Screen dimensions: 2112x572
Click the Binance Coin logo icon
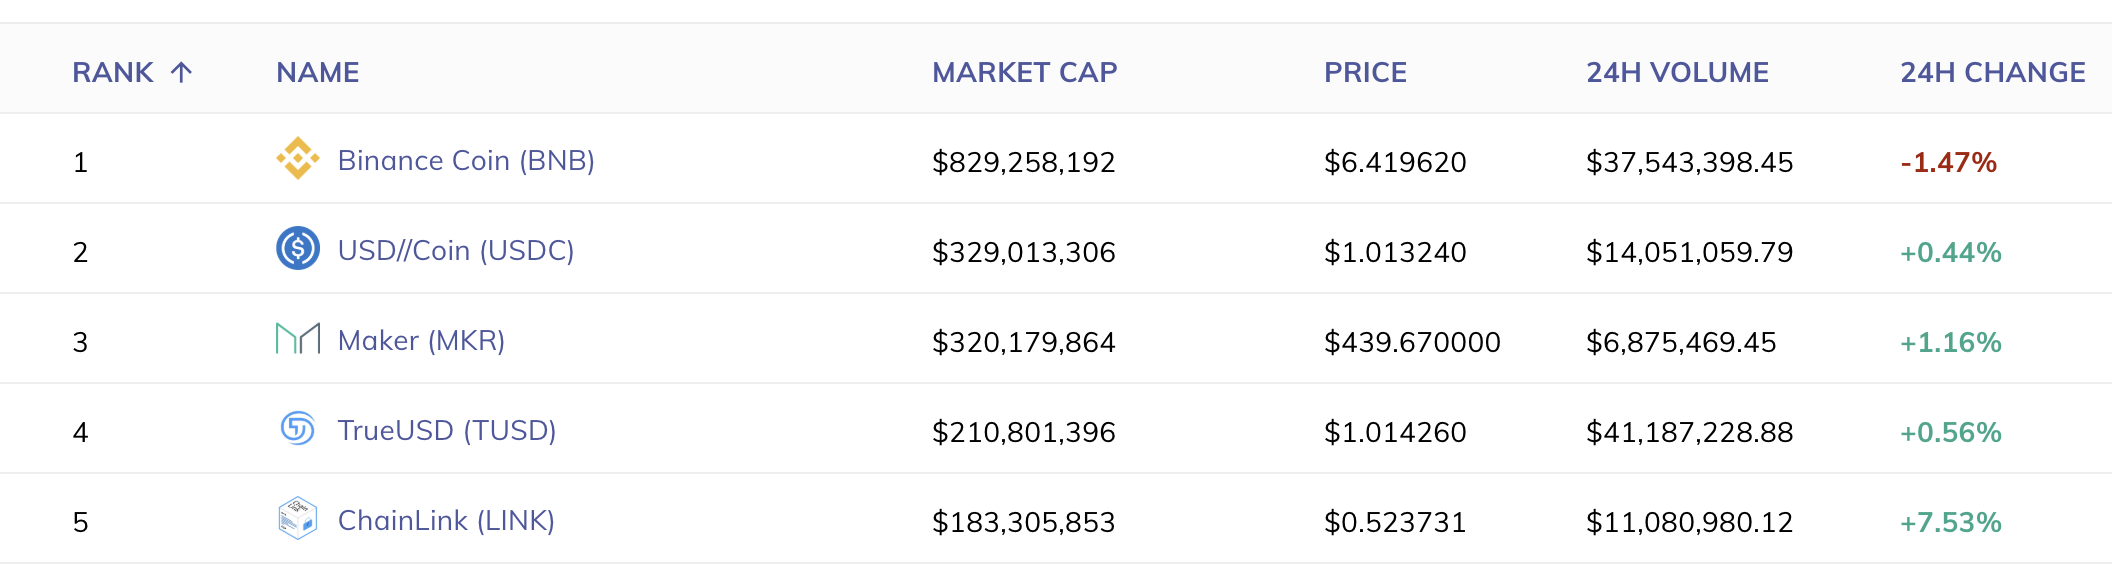pyautogui.click(x=298, y=159)
